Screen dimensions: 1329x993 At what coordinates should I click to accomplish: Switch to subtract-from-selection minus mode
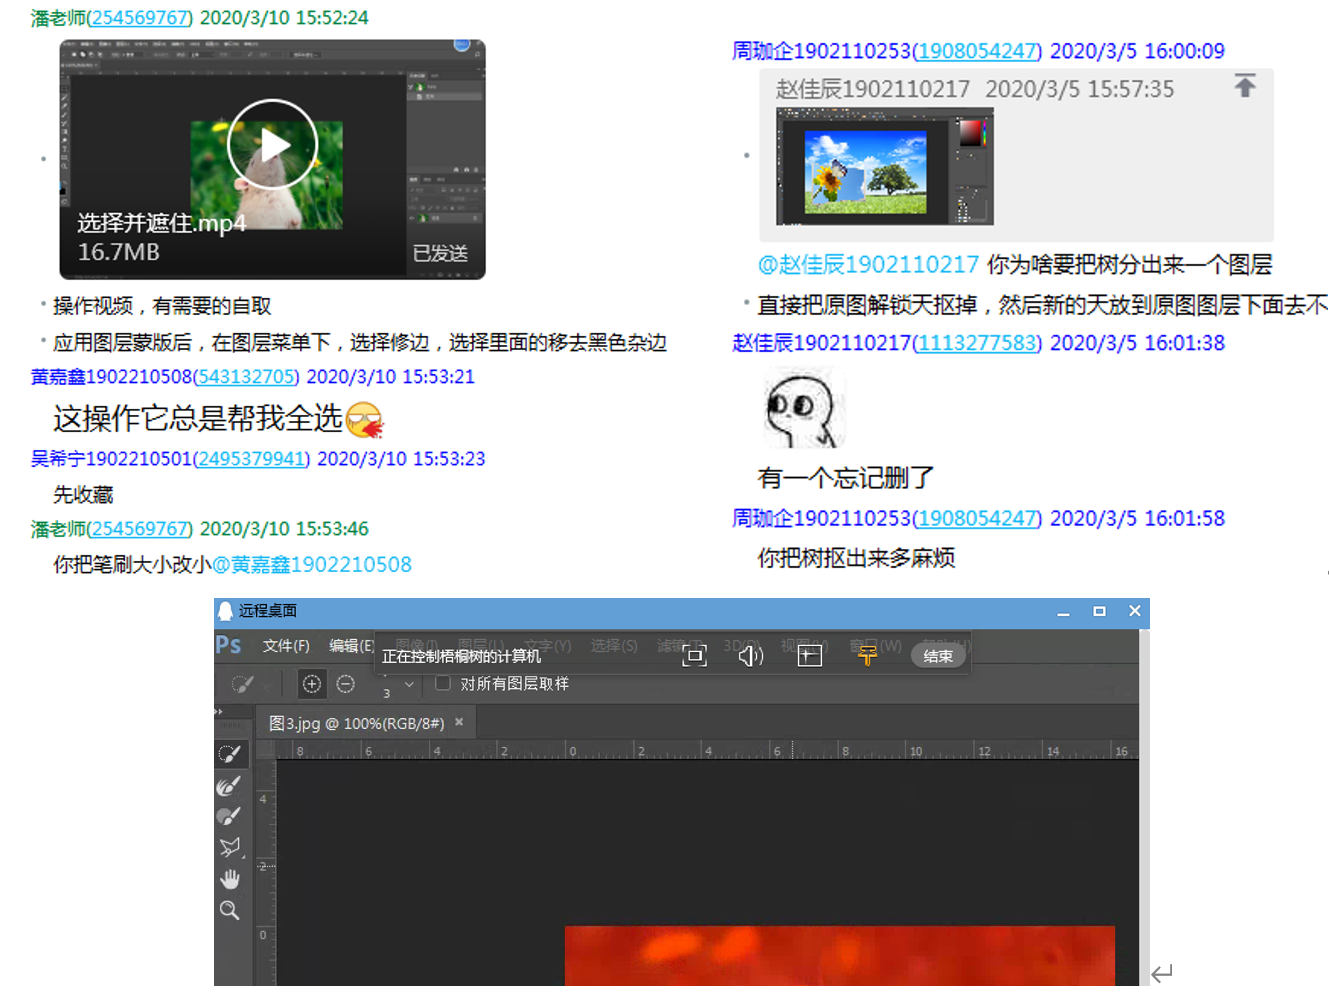click(x=346, y=684)
